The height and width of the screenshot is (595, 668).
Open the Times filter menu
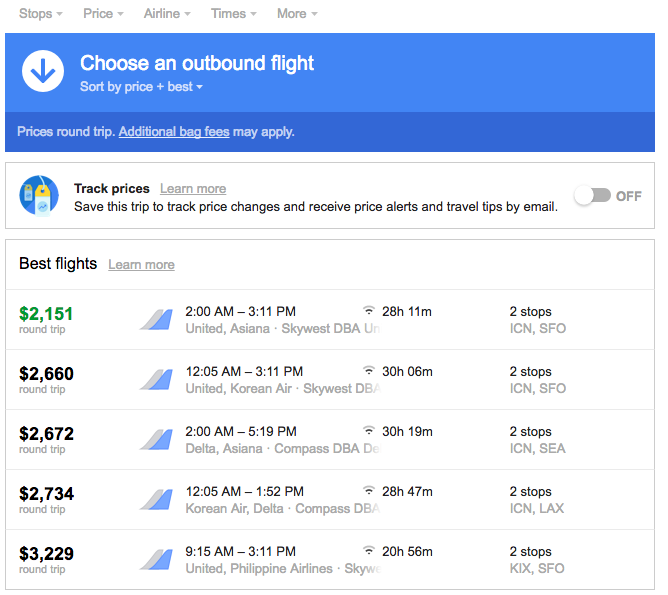point(233,14)
